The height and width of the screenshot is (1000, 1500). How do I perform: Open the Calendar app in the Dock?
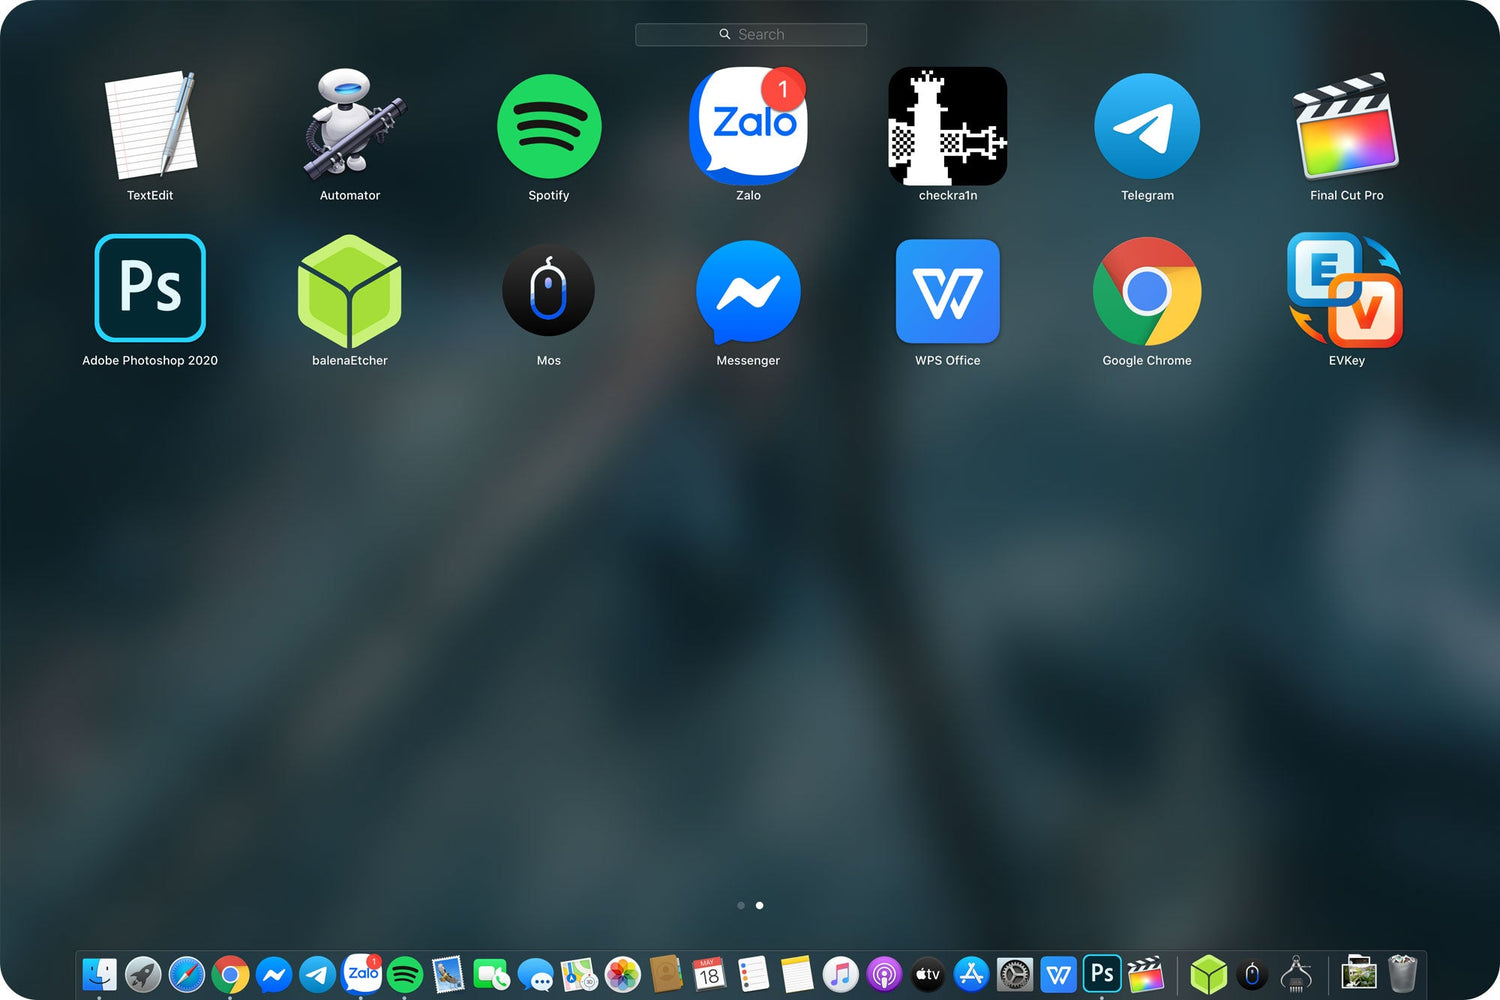[709, 974]
